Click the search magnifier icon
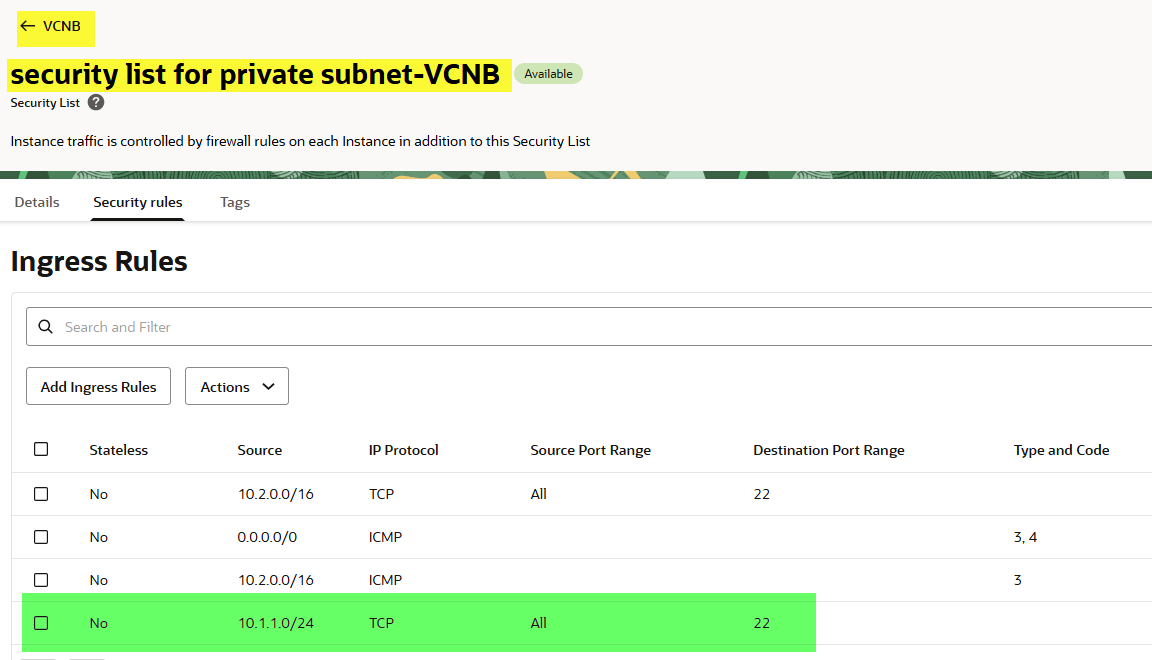The height and width of the screenshot is (660, 1152). coord(45,327)
